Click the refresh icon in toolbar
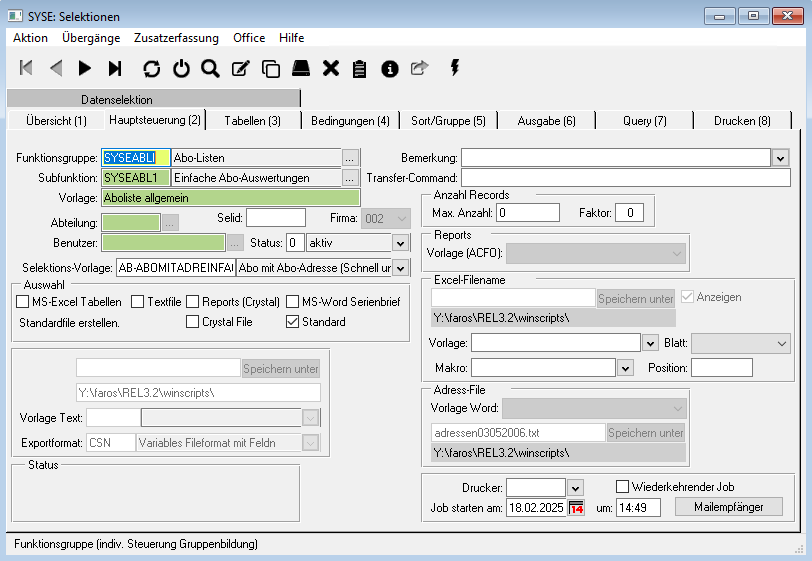812x561 pixels. 151,68
